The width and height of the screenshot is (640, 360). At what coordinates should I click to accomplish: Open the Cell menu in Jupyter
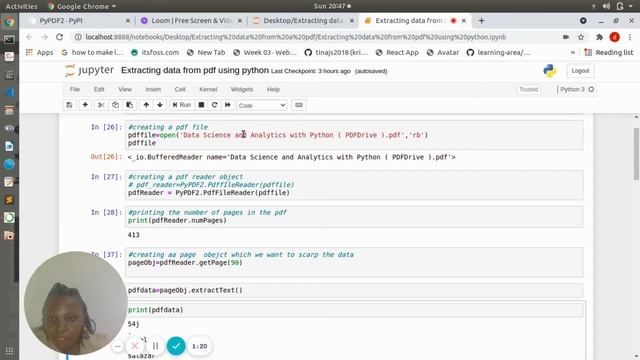click(x=180, y=89)
